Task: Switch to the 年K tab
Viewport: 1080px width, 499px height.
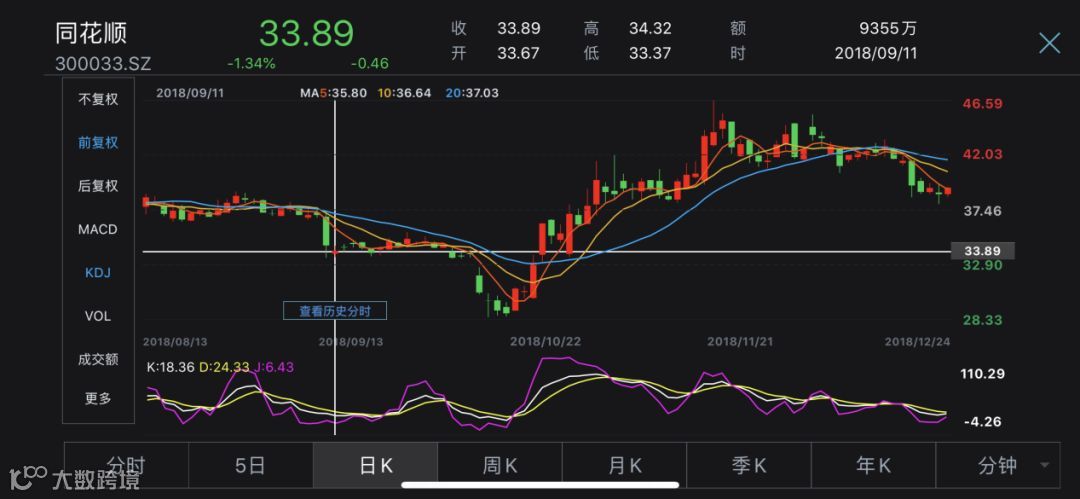Action: pyautogui.click(x=874, y=466)
